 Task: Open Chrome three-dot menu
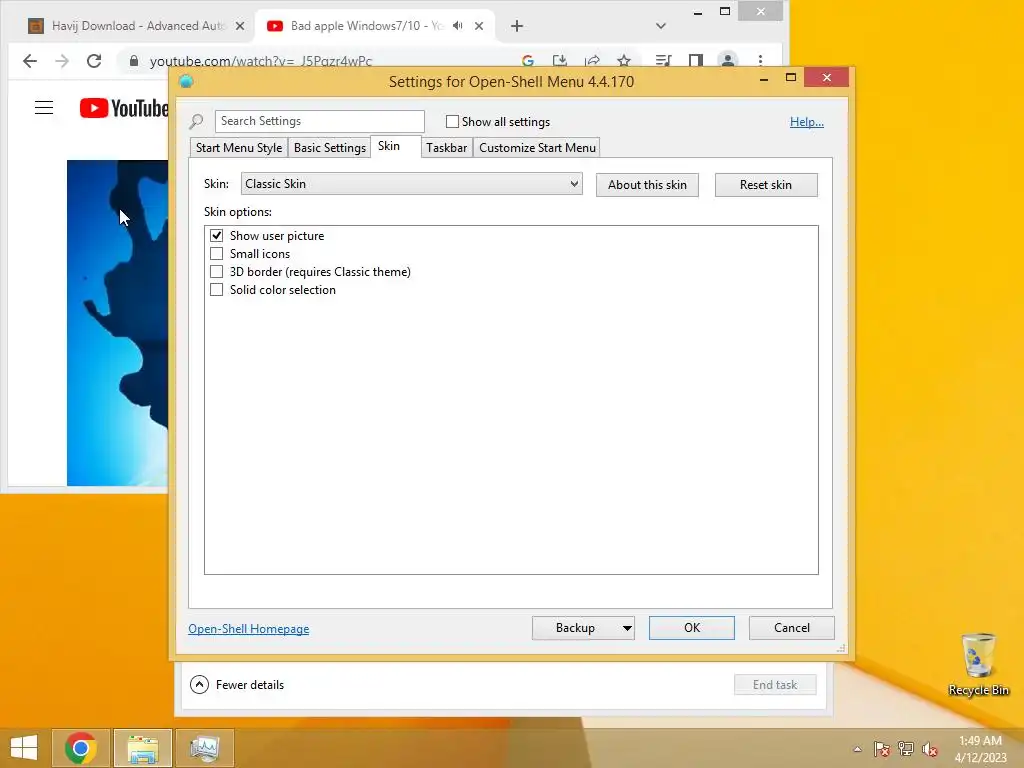tap(760, 61)
